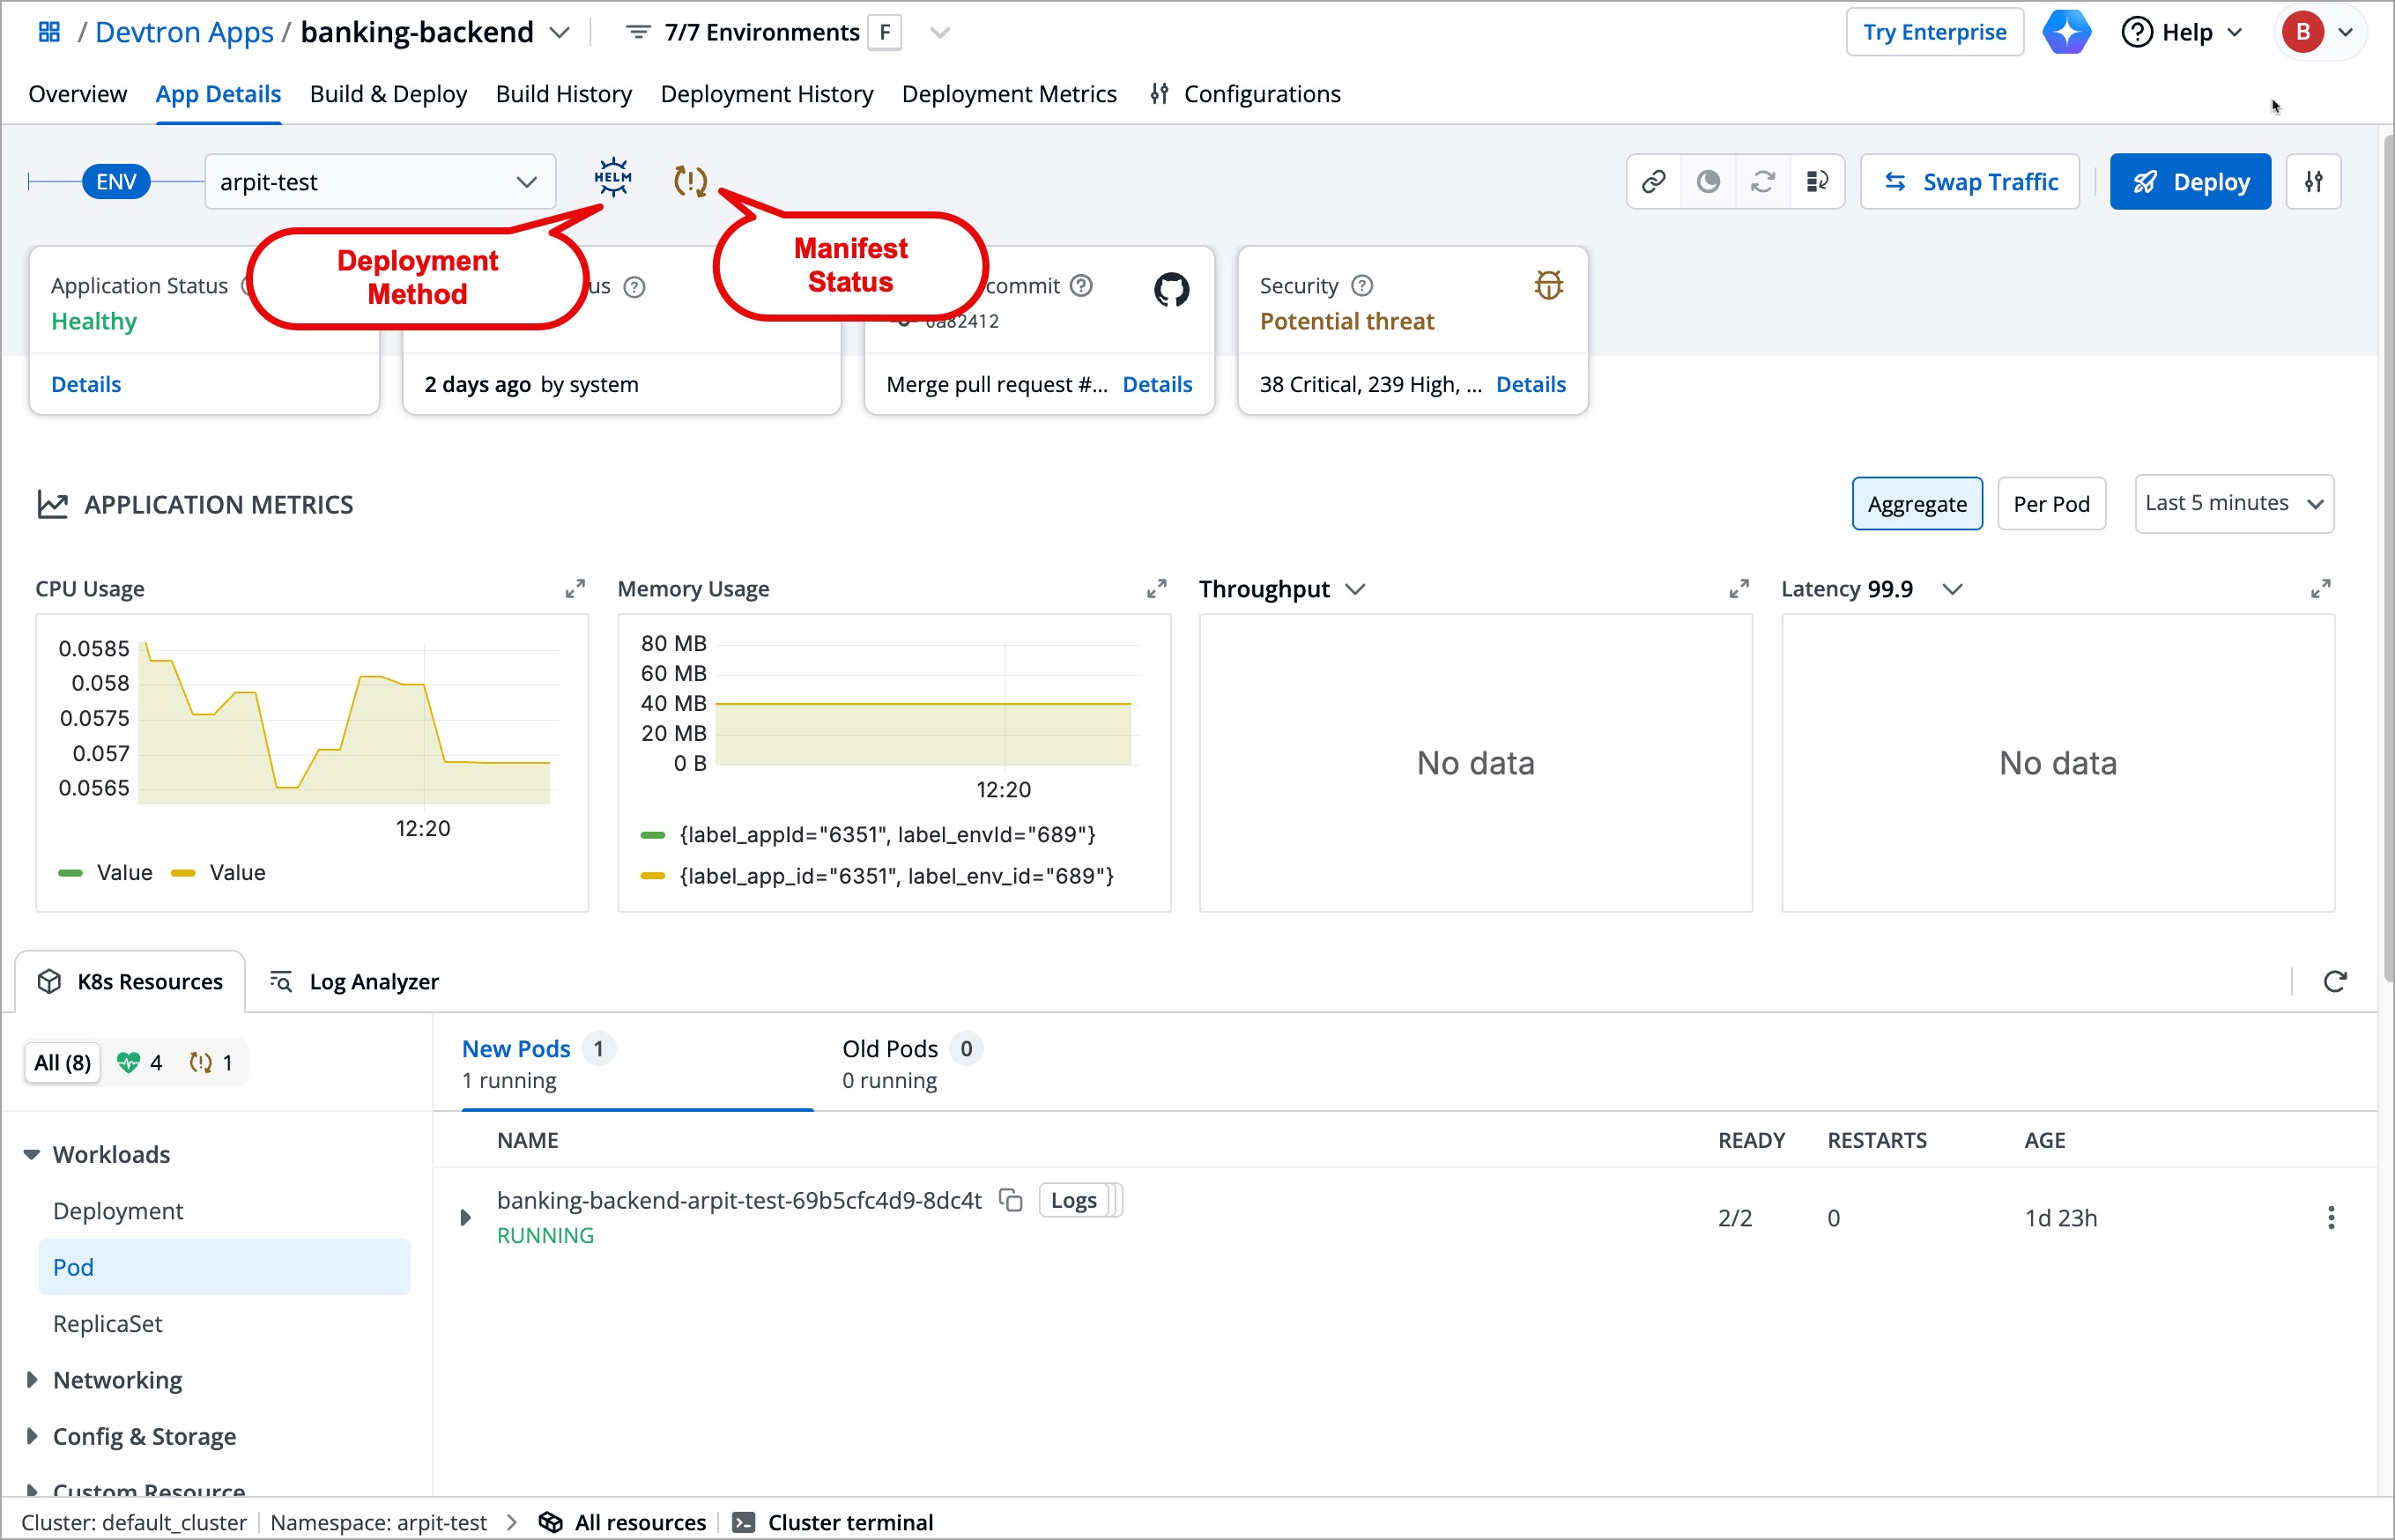Select the All (8) resource filter
The width and height of the screenshot is (2395, 1540).
point(62,1062)
